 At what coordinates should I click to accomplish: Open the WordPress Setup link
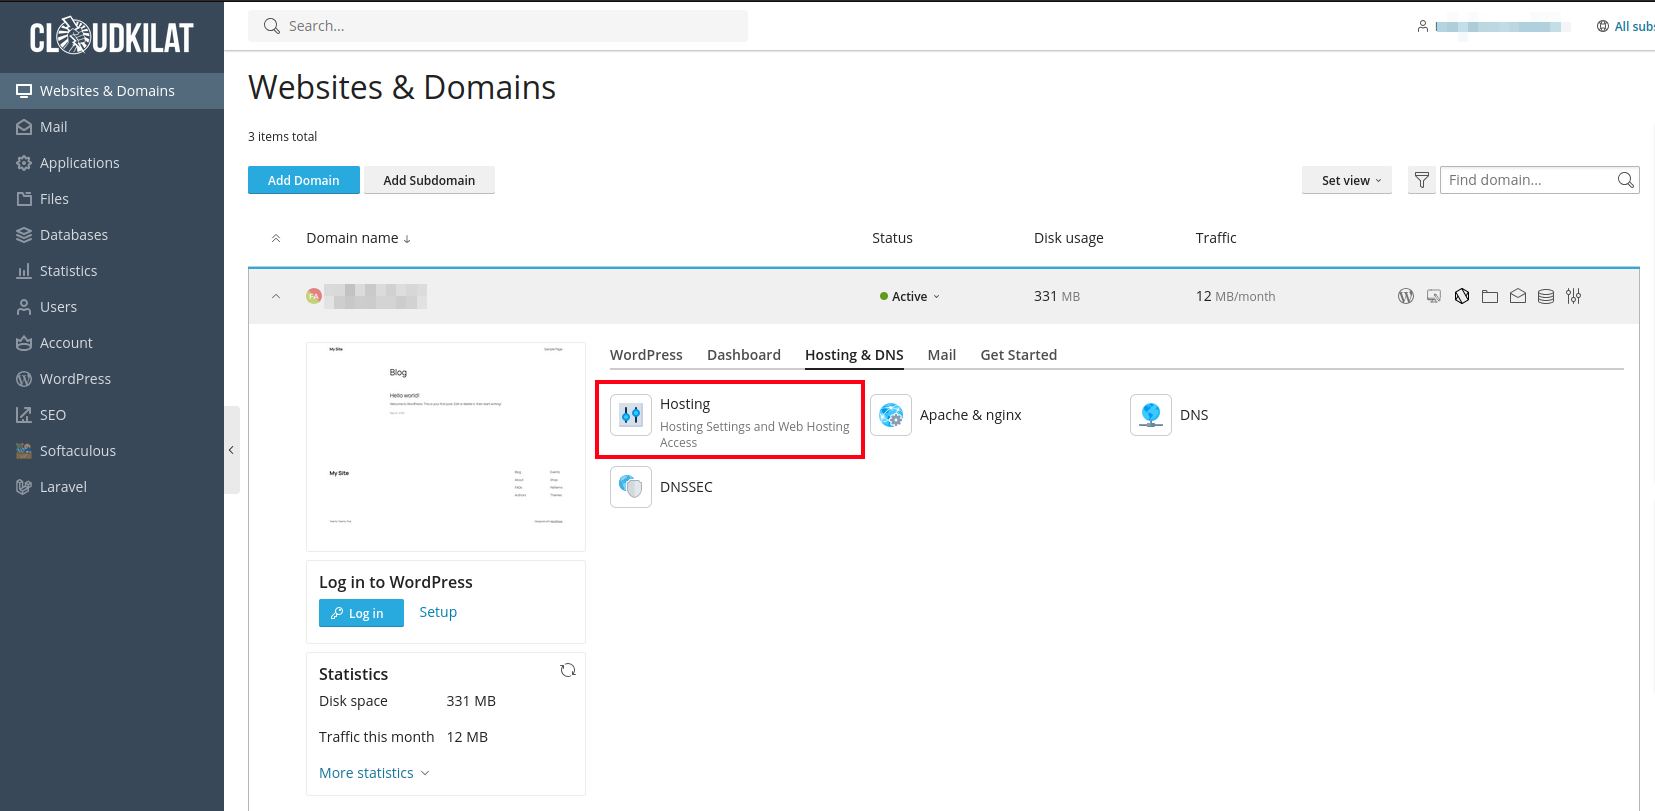[438, 612]
